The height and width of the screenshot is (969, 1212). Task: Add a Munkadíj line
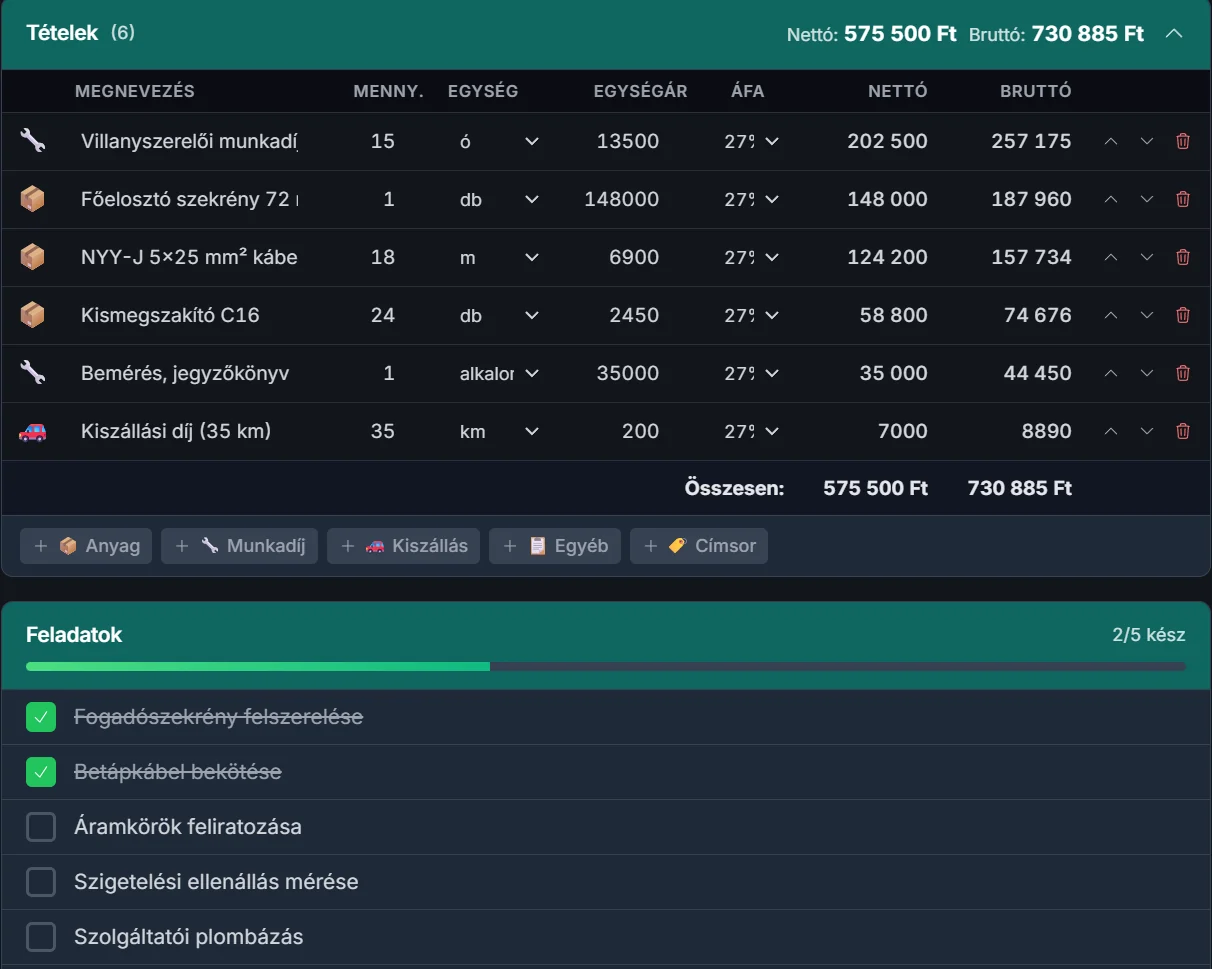pyautogui.click(x=240, y=546)
